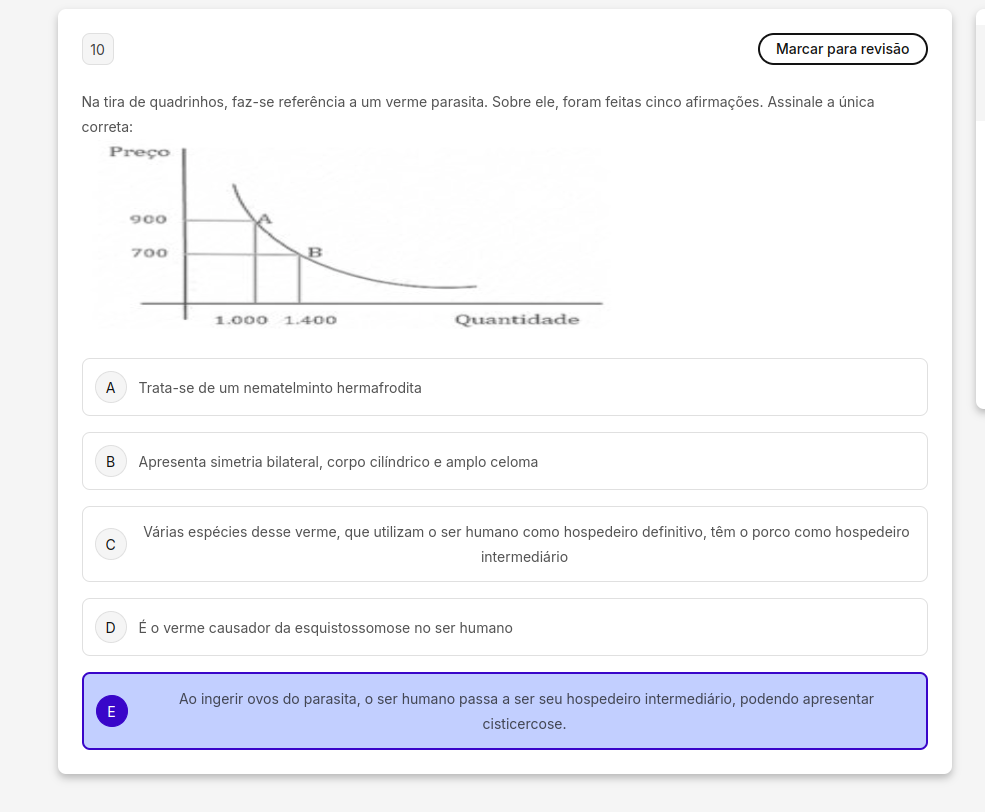Click the question number 10 badge
Screen dimensions: 985x812
coord(98,49)
